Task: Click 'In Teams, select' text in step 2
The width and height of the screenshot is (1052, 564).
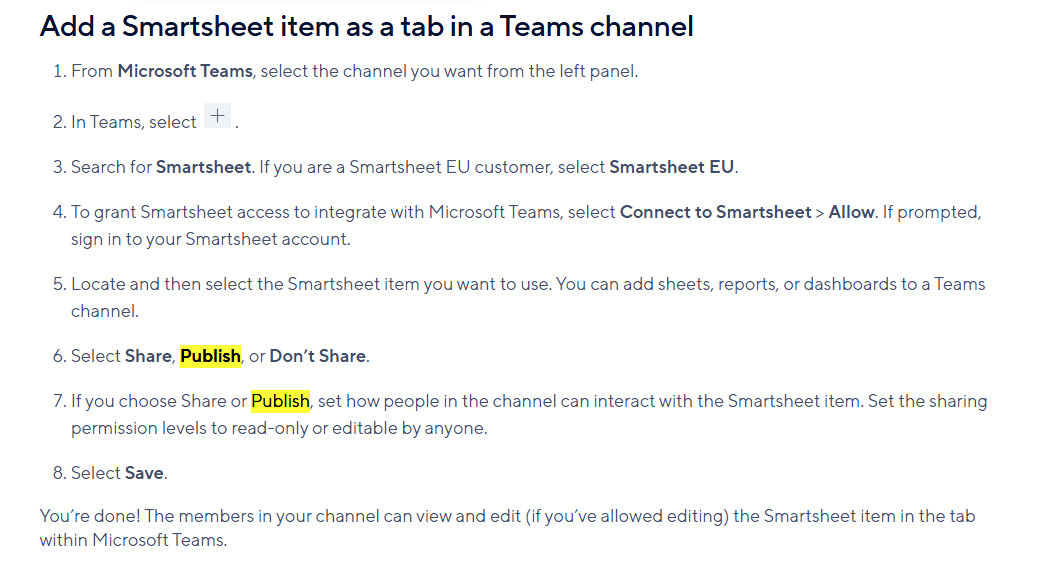Action: (x=134, y=122)
